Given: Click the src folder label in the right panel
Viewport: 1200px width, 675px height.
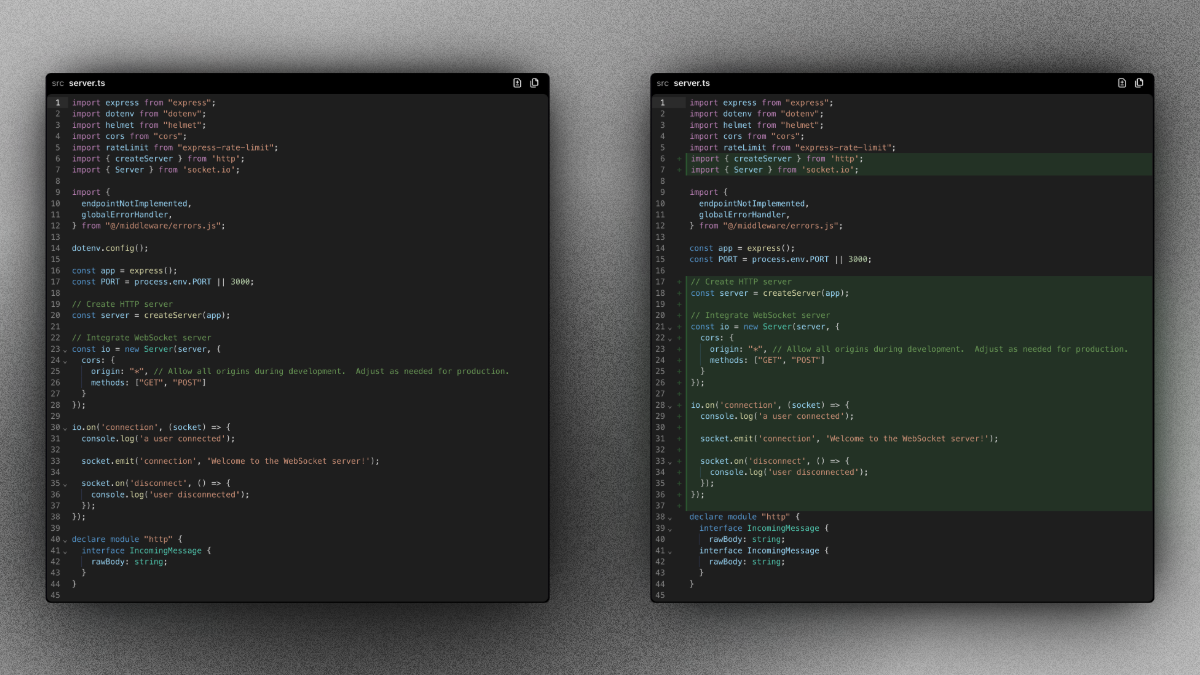Looking at the screenshot, I should click(x=663, y=83).
